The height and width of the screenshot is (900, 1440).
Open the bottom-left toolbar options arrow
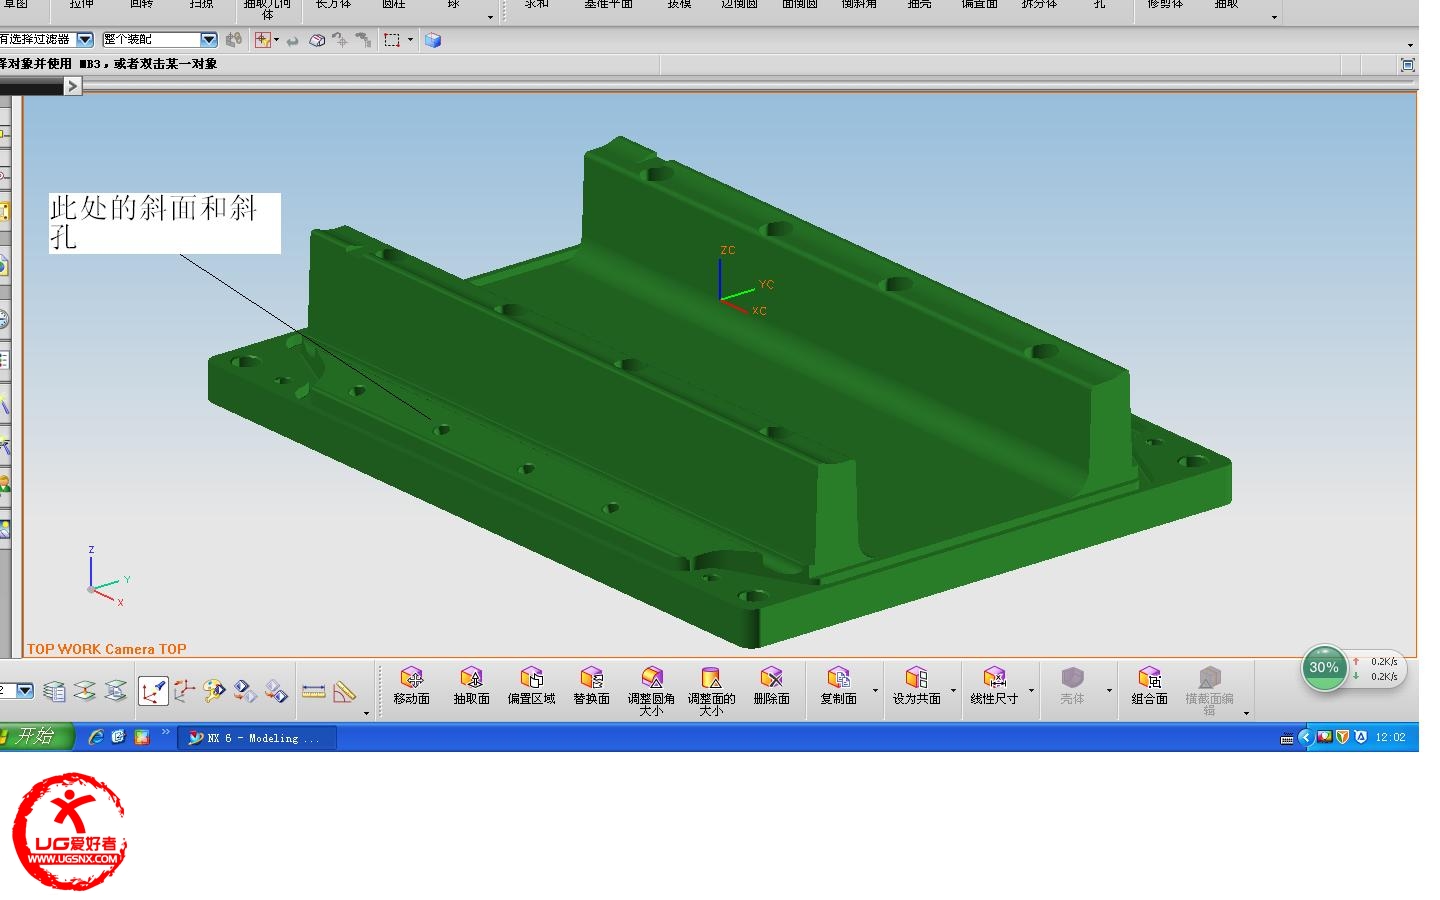[x=366, y=713]
